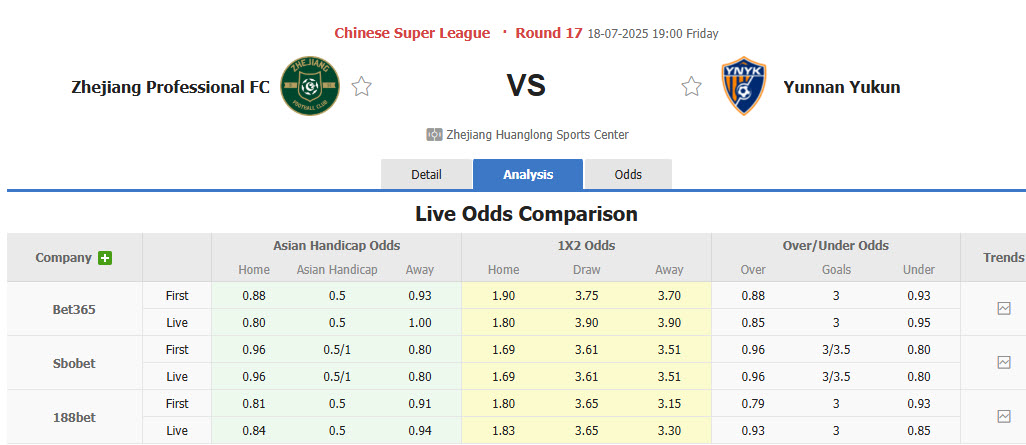1026x445 pixels.
Task: Toggle favorite star next to Yunnan Yukun
Action: click(691, 87)
